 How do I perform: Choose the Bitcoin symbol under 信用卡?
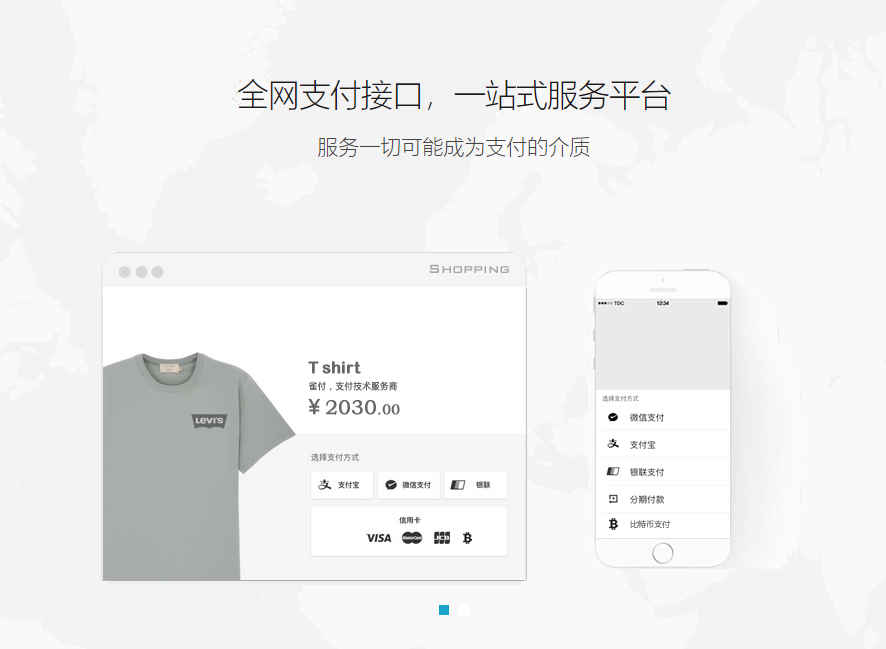[x=467, y=538]
